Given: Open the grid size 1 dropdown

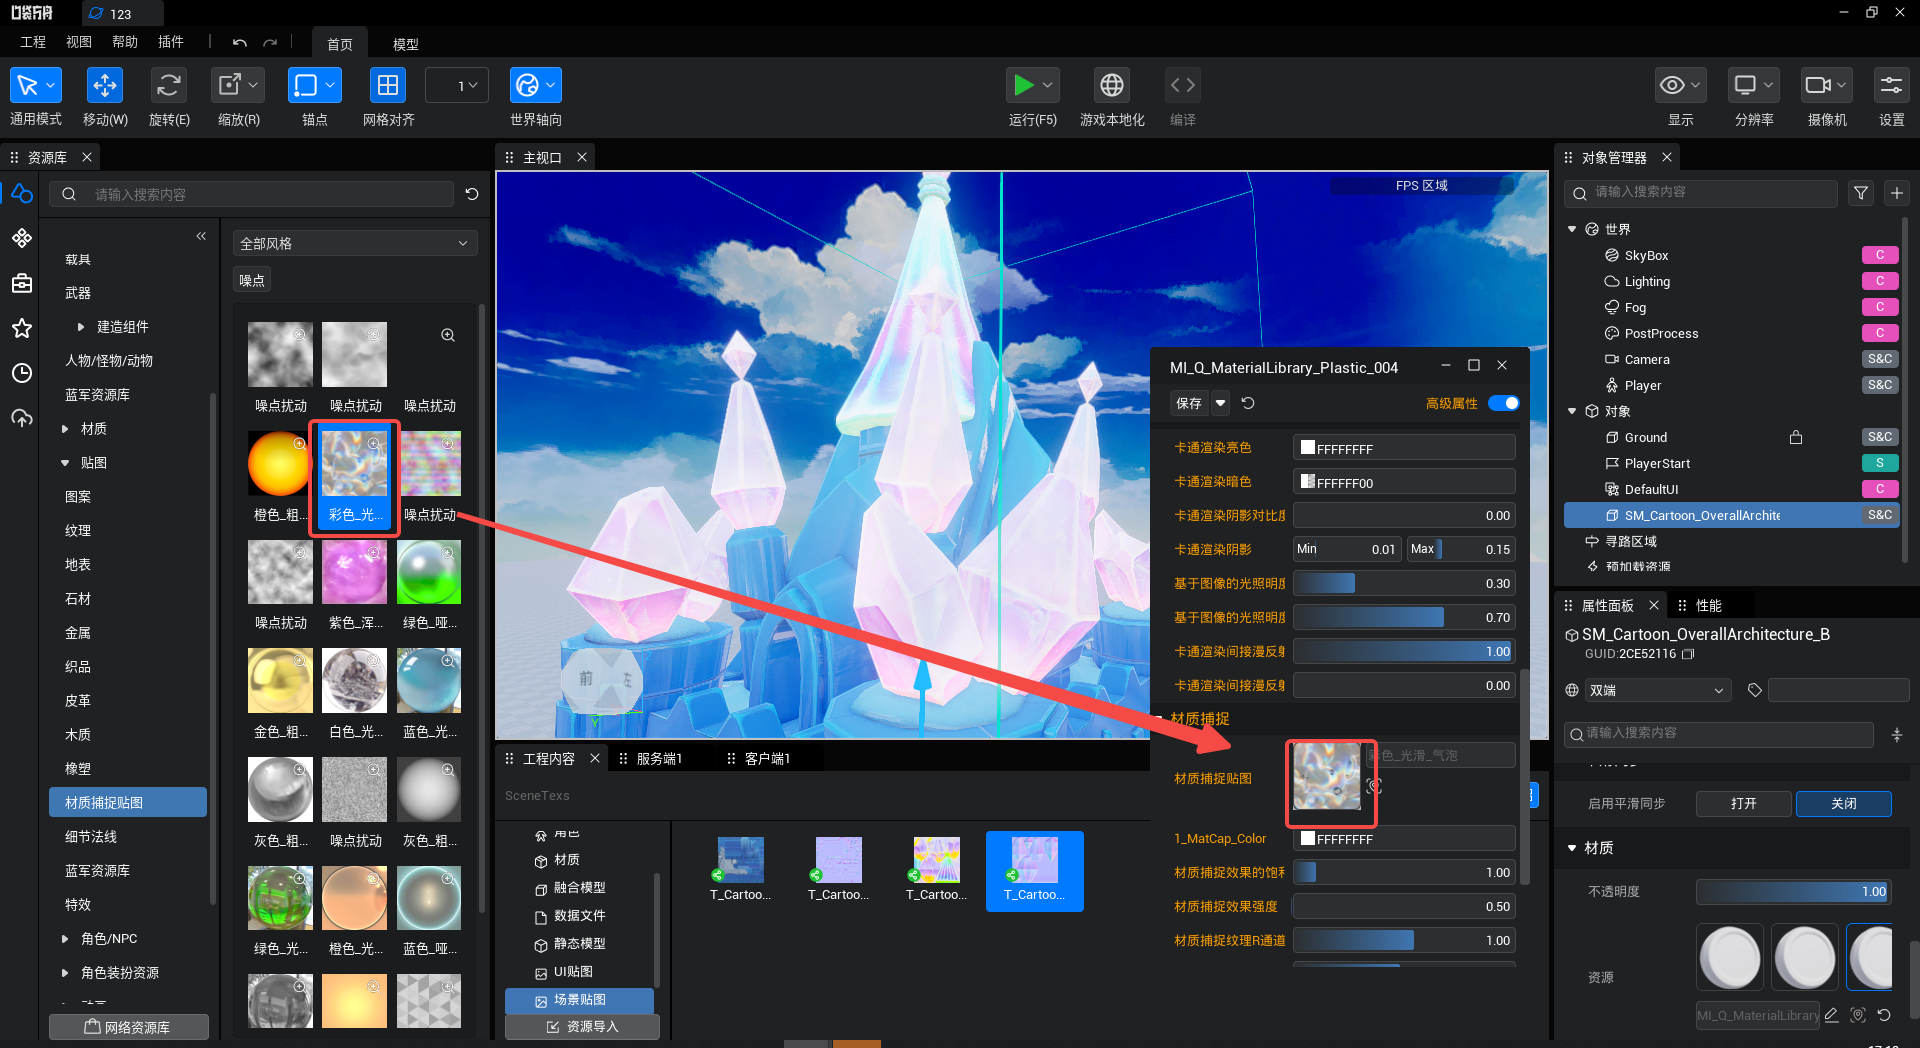Looking at the screenshot, I should click(457, 86).
